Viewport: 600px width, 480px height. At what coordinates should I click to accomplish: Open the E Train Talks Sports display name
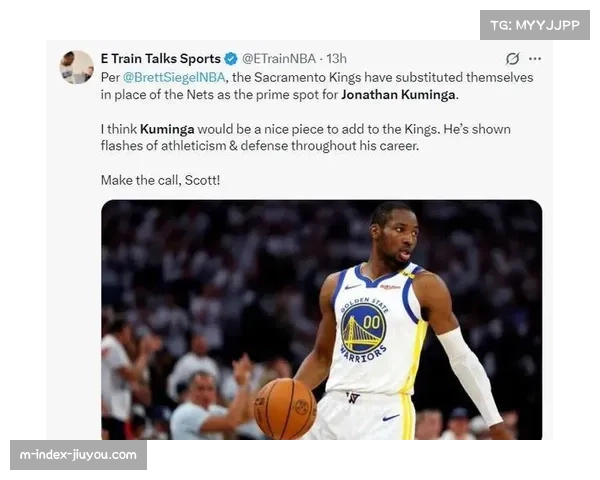point(161,59)
